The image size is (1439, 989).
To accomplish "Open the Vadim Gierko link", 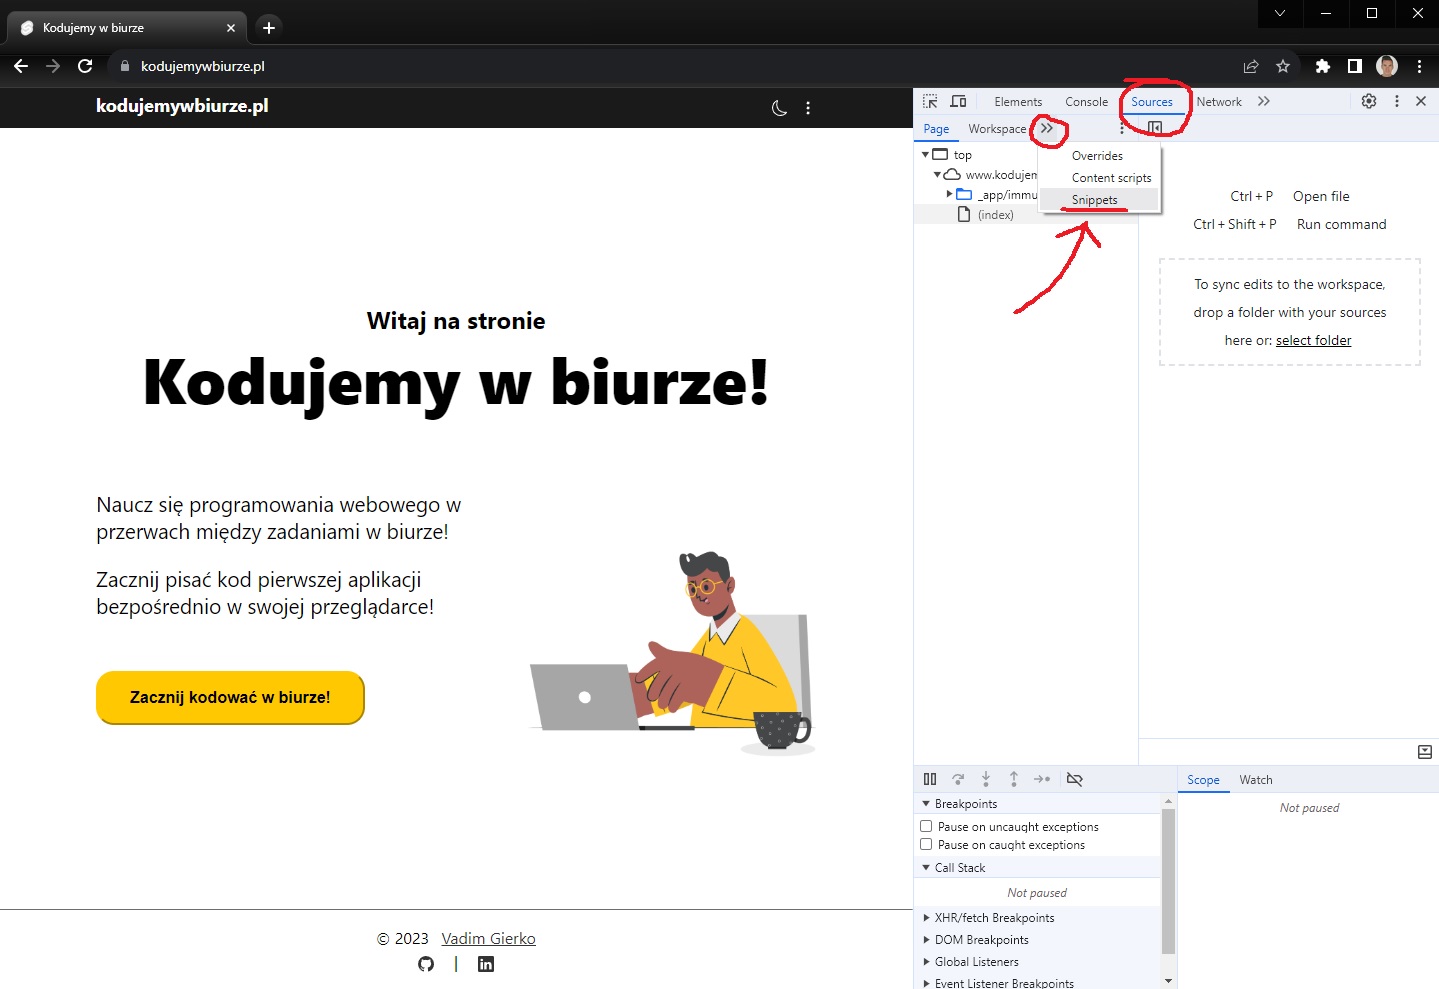I will (488, 939).
